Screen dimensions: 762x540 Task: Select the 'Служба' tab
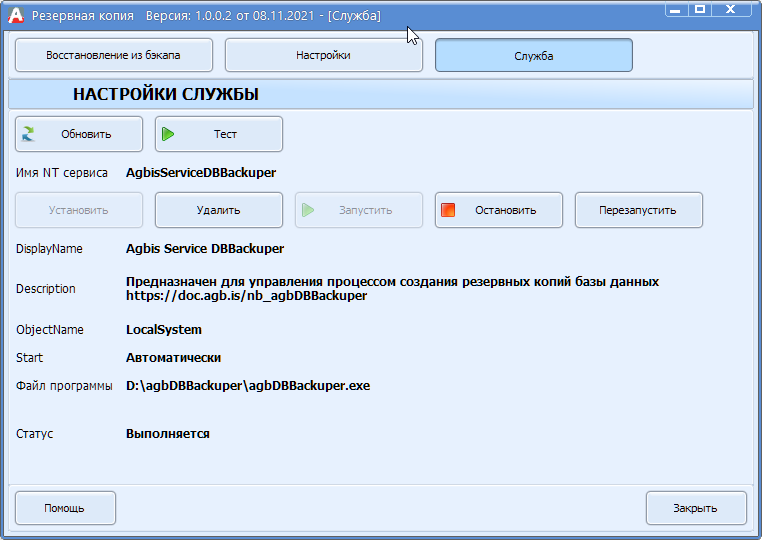(534, 55)
